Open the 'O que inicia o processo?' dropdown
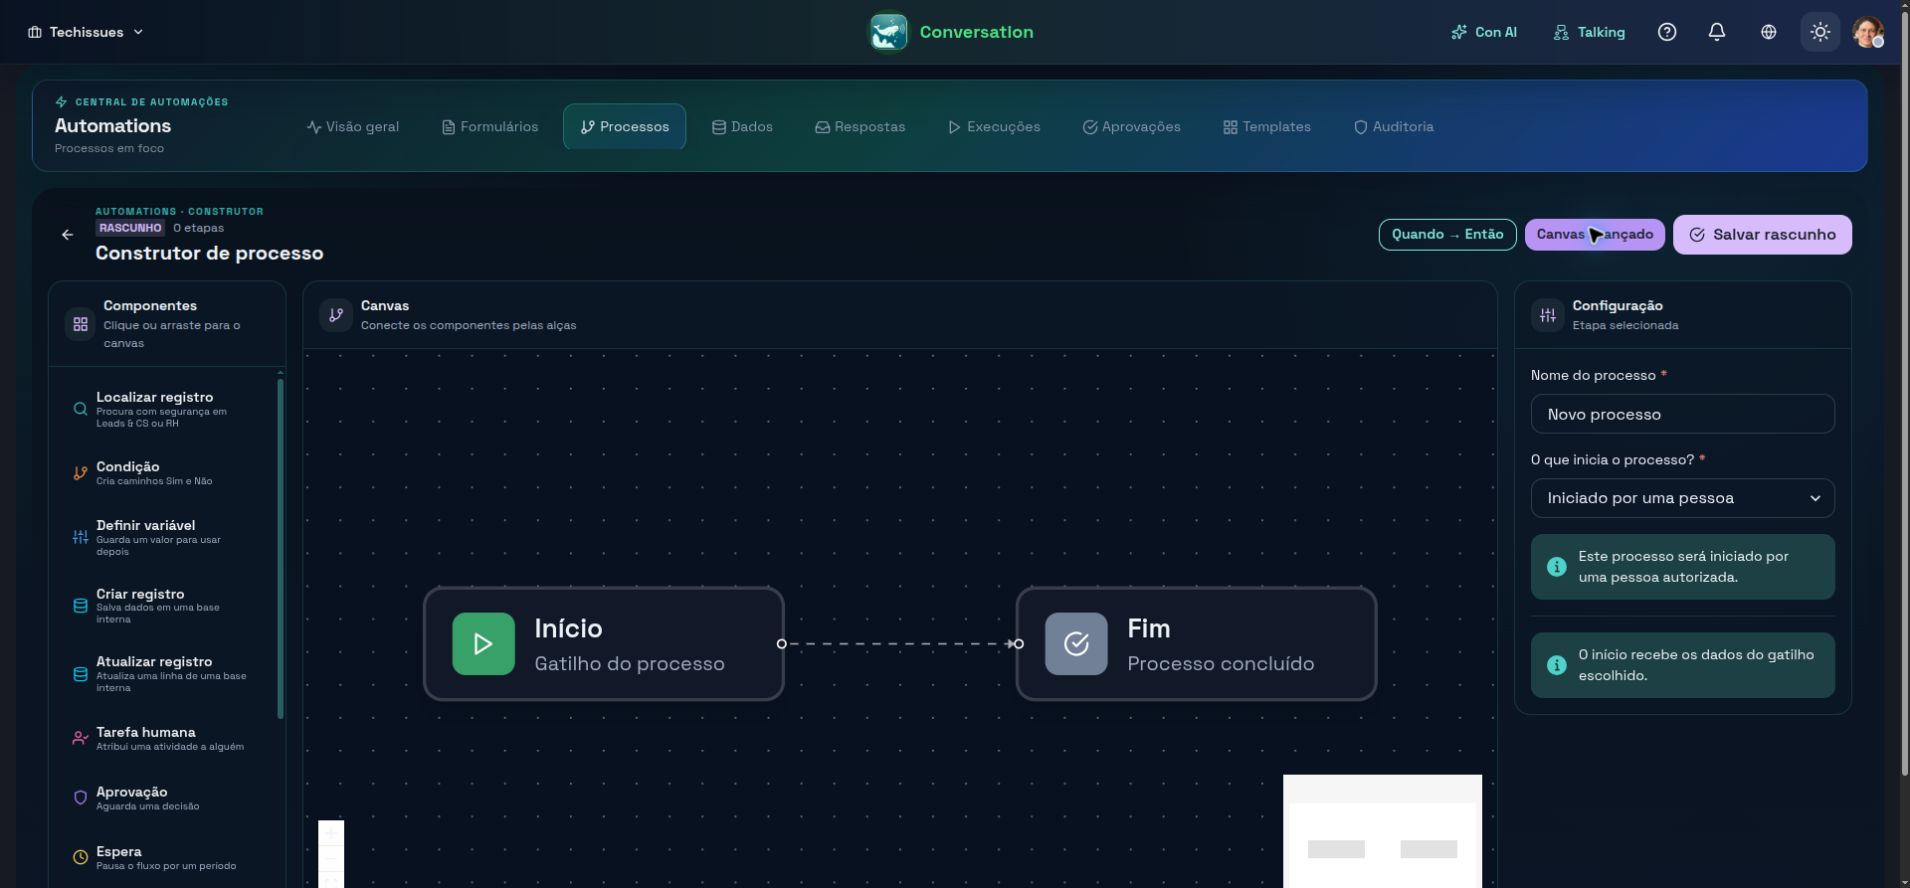1910x888 pixels. pos(1683,498)
